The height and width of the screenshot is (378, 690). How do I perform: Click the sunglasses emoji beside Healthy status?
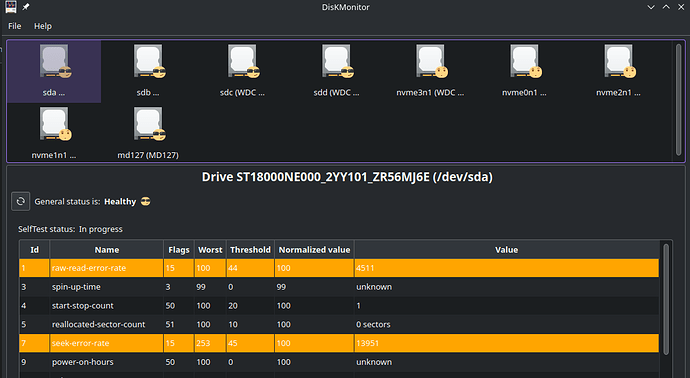146,202
